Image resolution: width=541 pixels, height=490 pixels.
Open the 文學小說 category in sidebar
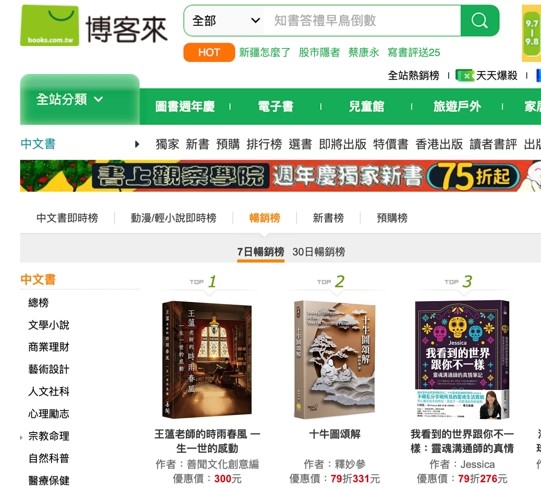point(49,325)
